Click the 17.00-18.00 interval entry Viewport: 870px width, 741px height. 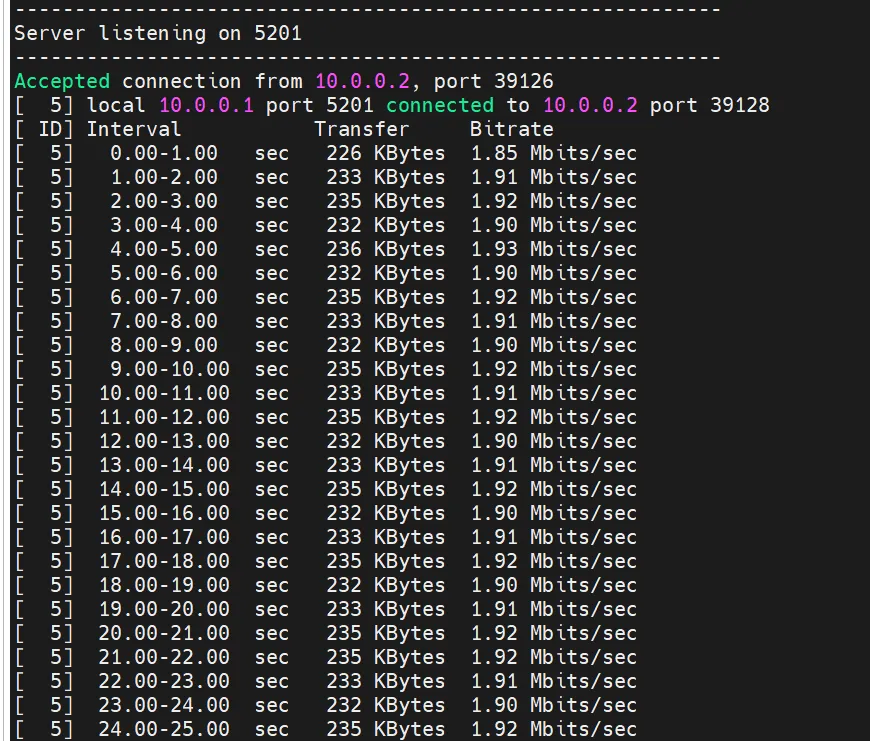[164, 561]
